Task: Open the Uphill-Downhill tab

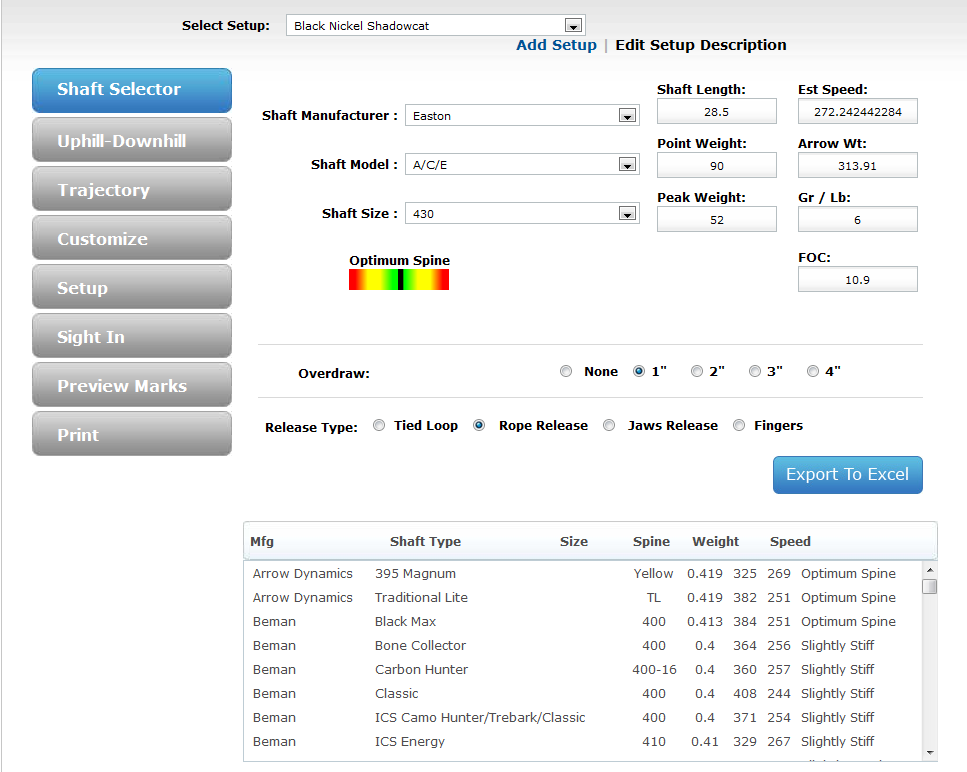Action: pyautogui.click(x=131, y=140)
